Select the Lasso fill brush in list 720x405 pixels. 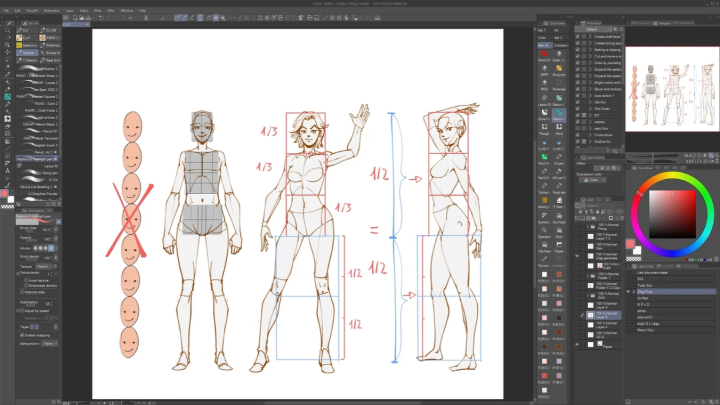[x=38, y=166]
